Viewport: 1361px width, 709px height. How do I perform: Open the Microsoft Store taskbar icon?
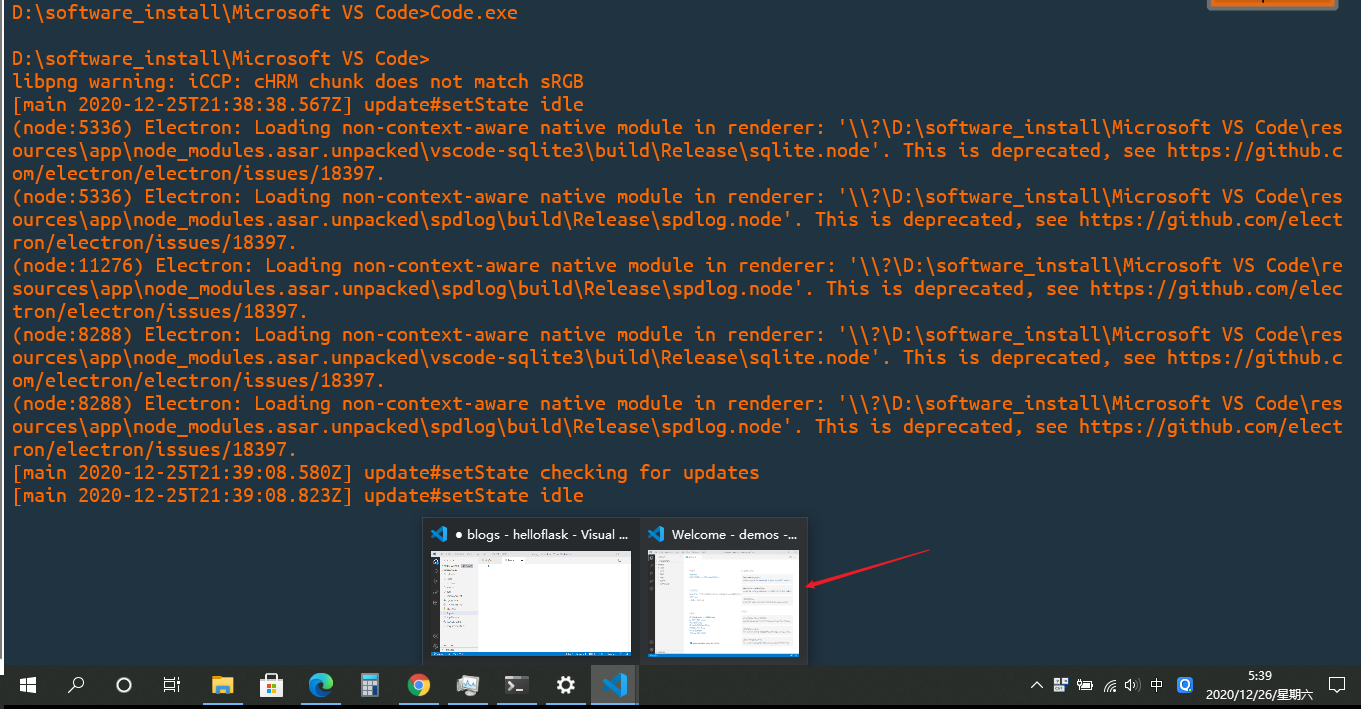point(271,685)
